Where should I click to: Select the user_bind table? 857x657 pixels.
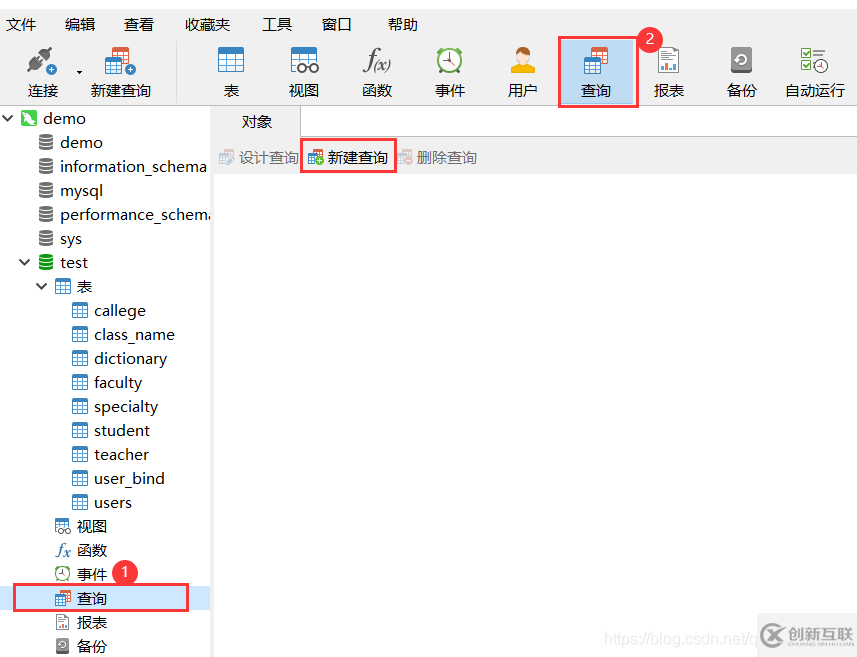(x=119, y=479)
